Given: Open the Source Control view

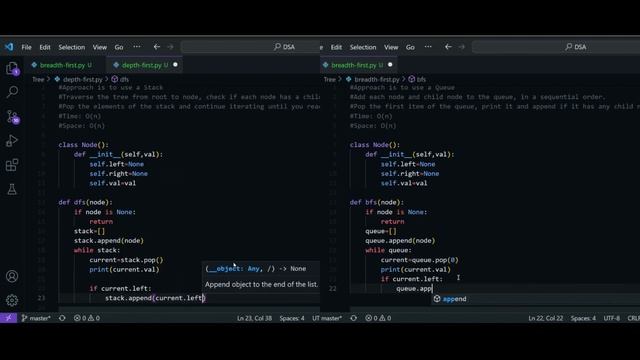Looking at the screenshot, I should coord(12,117).
